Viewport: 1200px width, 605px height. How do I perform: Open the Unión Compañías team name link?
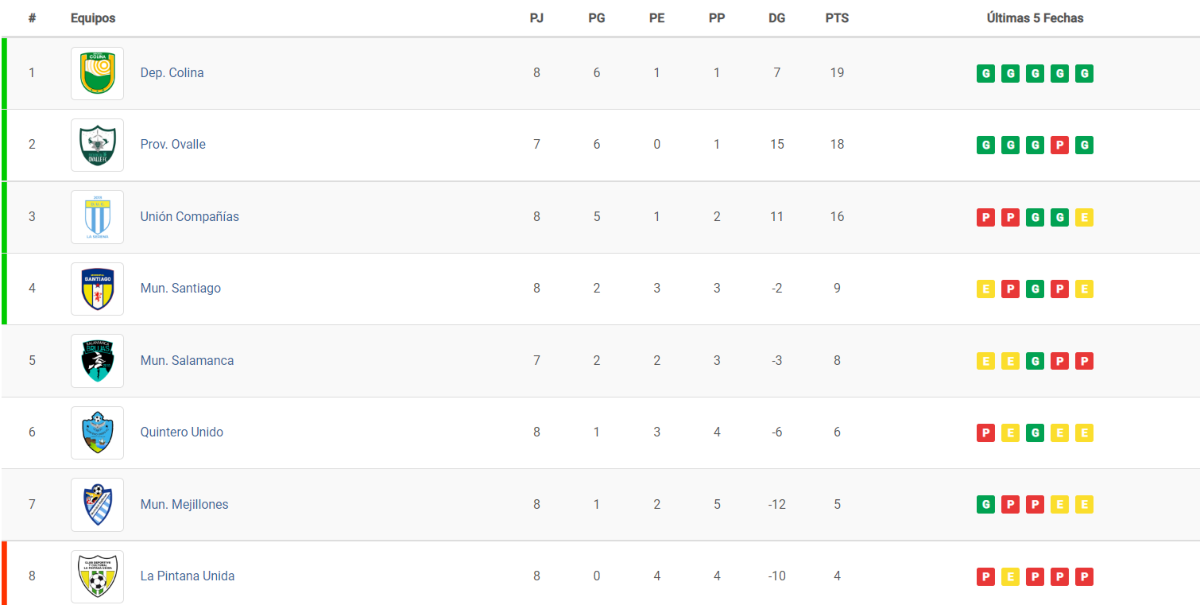pos(190,217)
